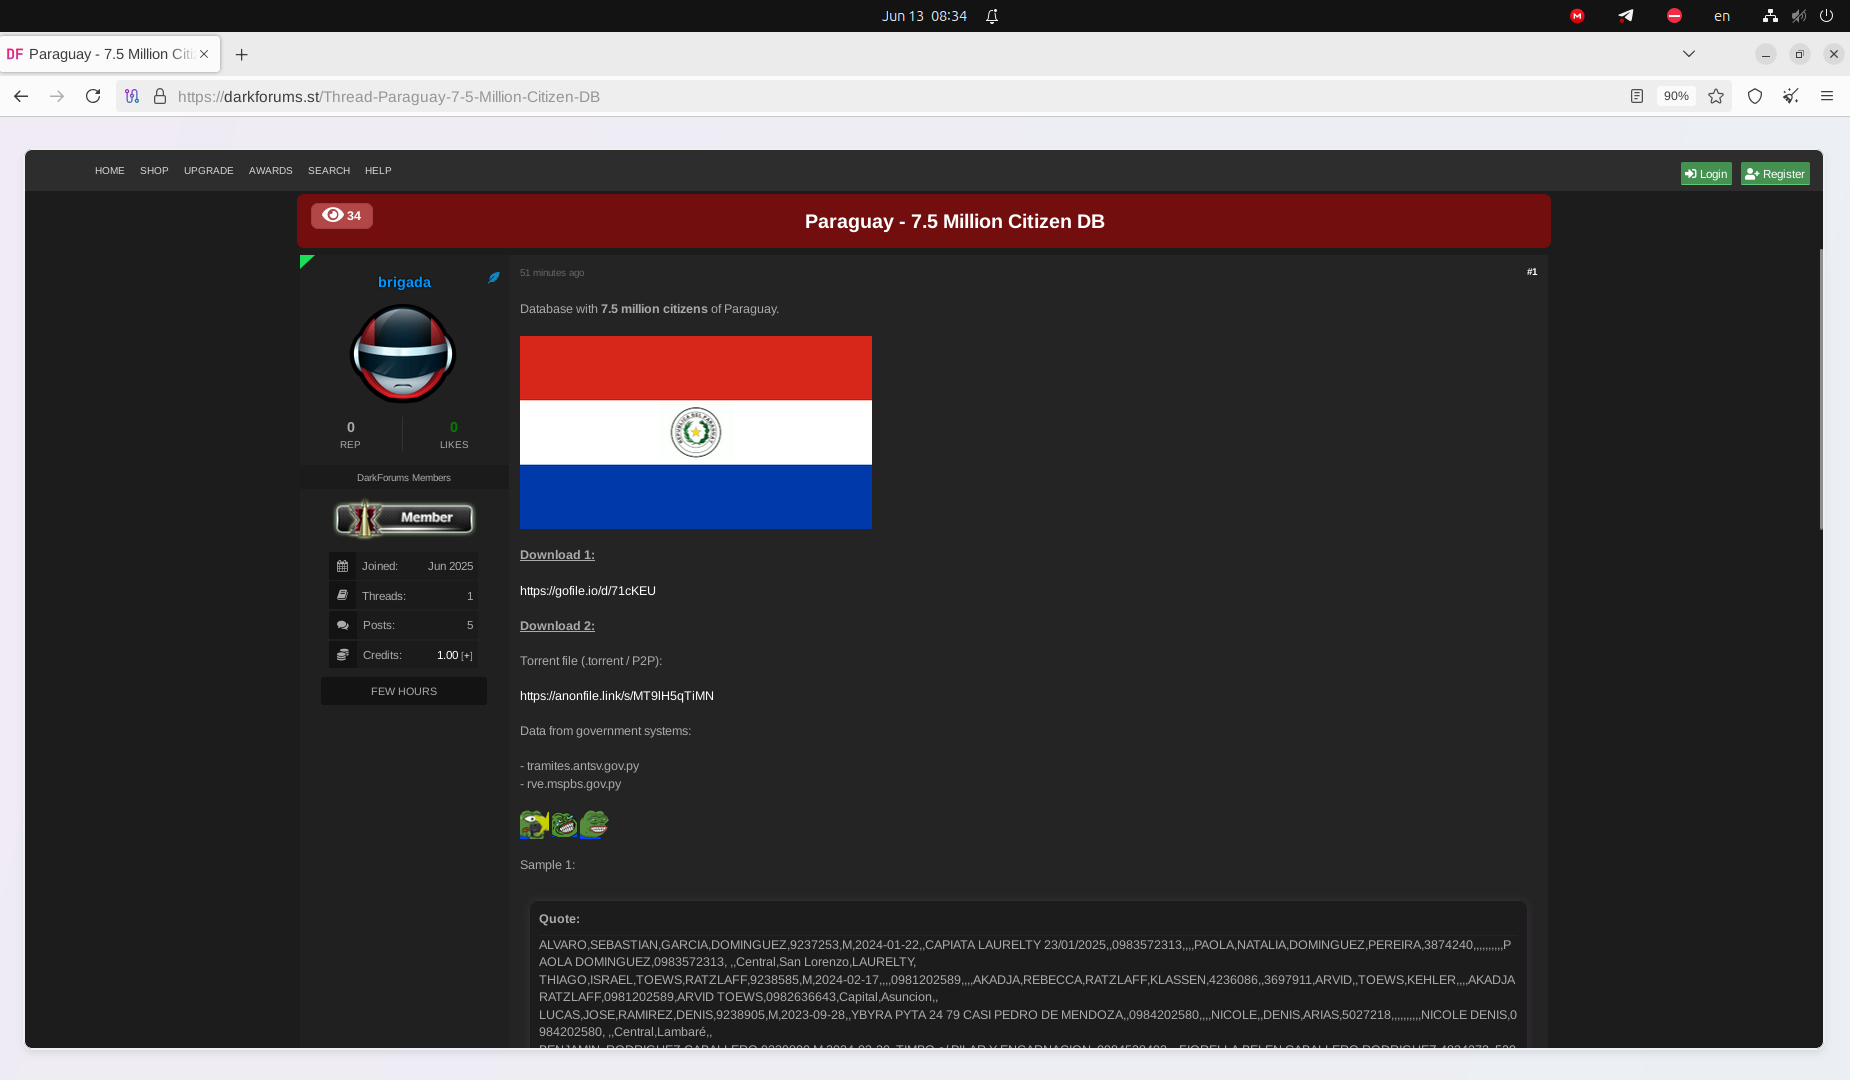1850x1080 pixels.
Task: Click the clock showing Jun 13 08:34
Action: (x=924, y=16)
